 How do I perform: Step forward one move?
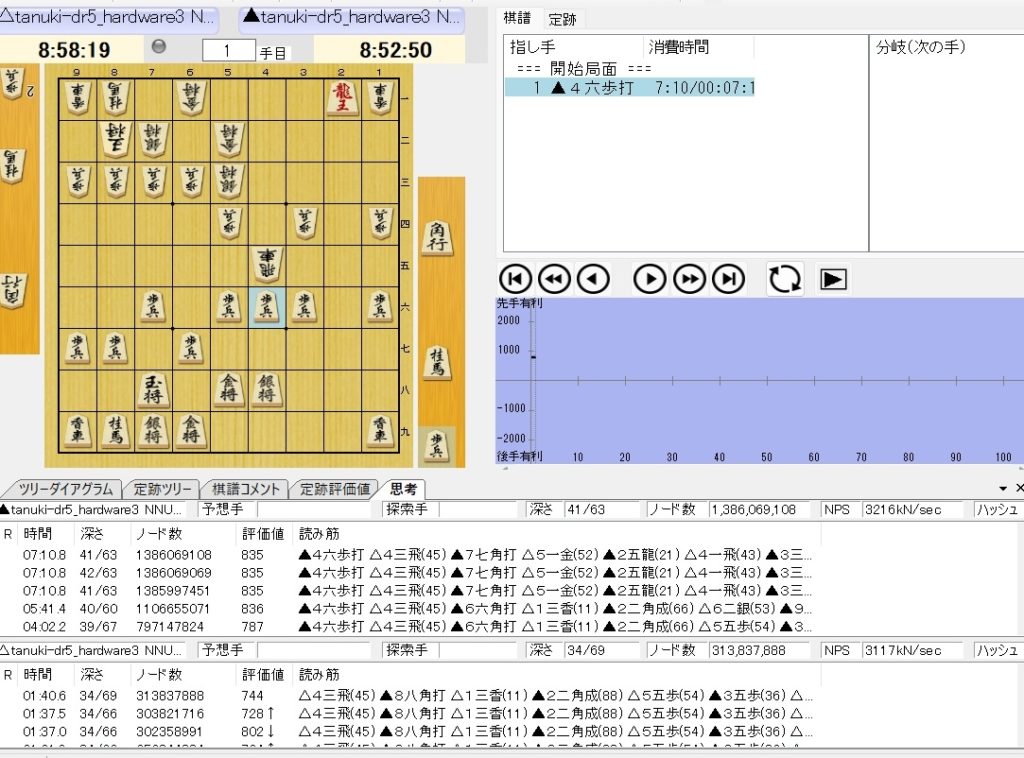click(x=650, y=279)
